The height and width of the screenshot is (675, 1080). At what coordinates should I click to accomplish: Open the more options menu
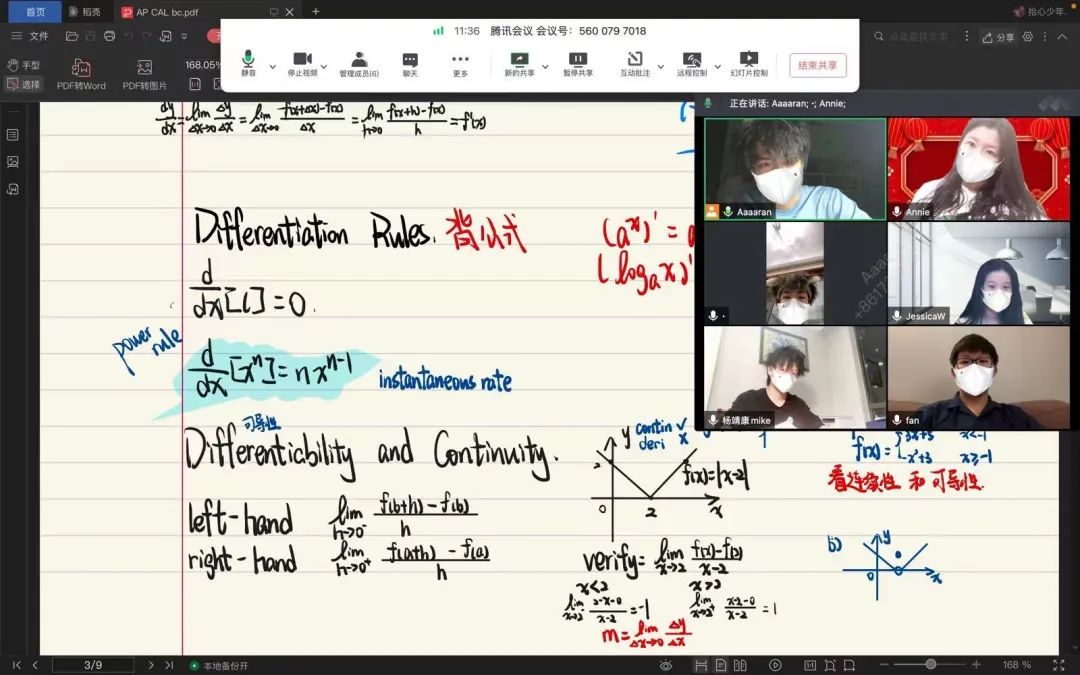click(x=460, y=63)
